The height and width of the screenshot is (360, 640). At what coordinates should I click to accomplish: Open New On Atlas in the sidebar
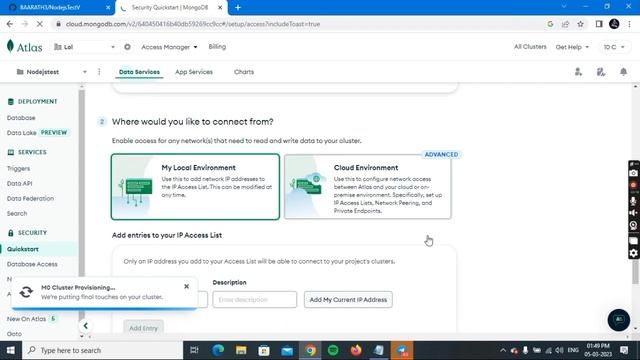click(26, 319)
